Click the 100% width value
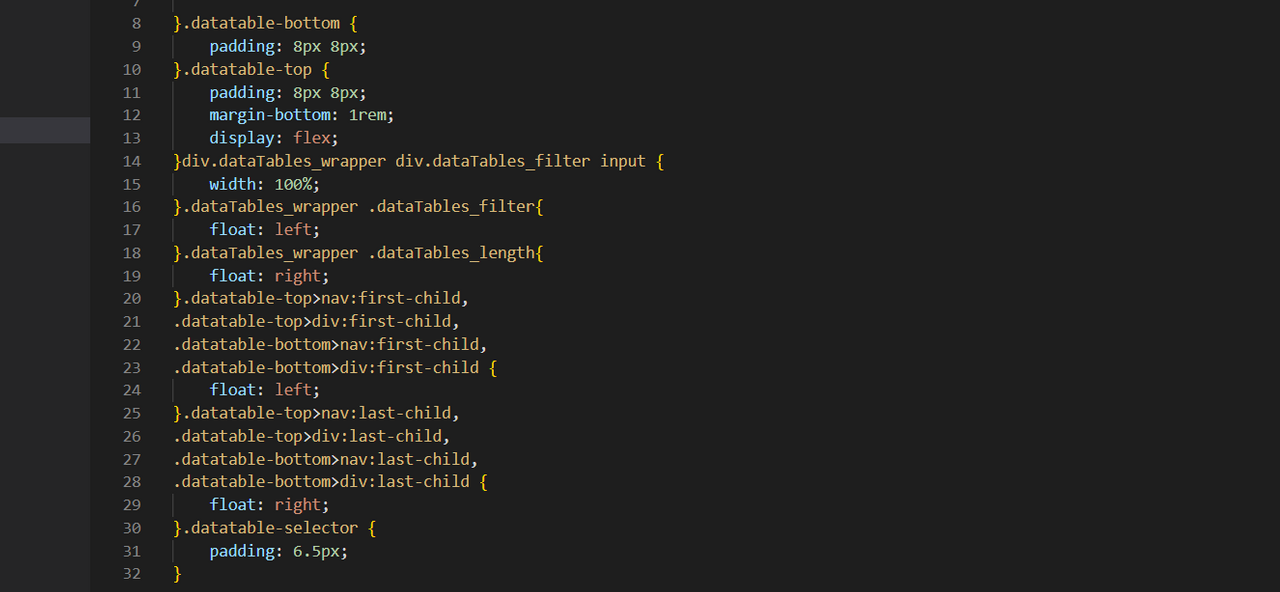 pyautogui.click(x=295, y=184)
